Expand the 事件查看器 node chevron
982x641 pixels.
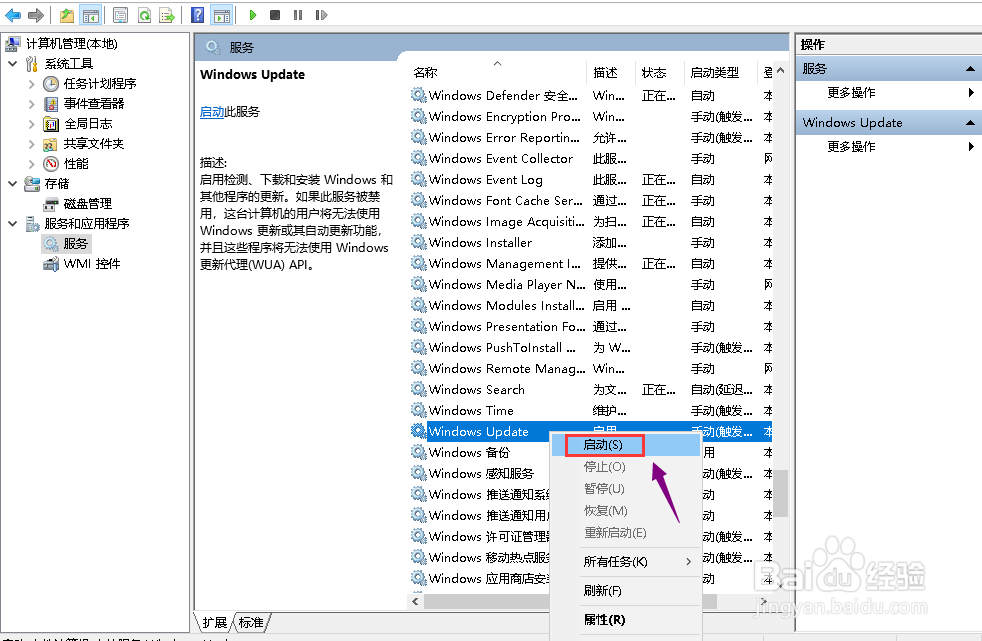click(31, 104)
